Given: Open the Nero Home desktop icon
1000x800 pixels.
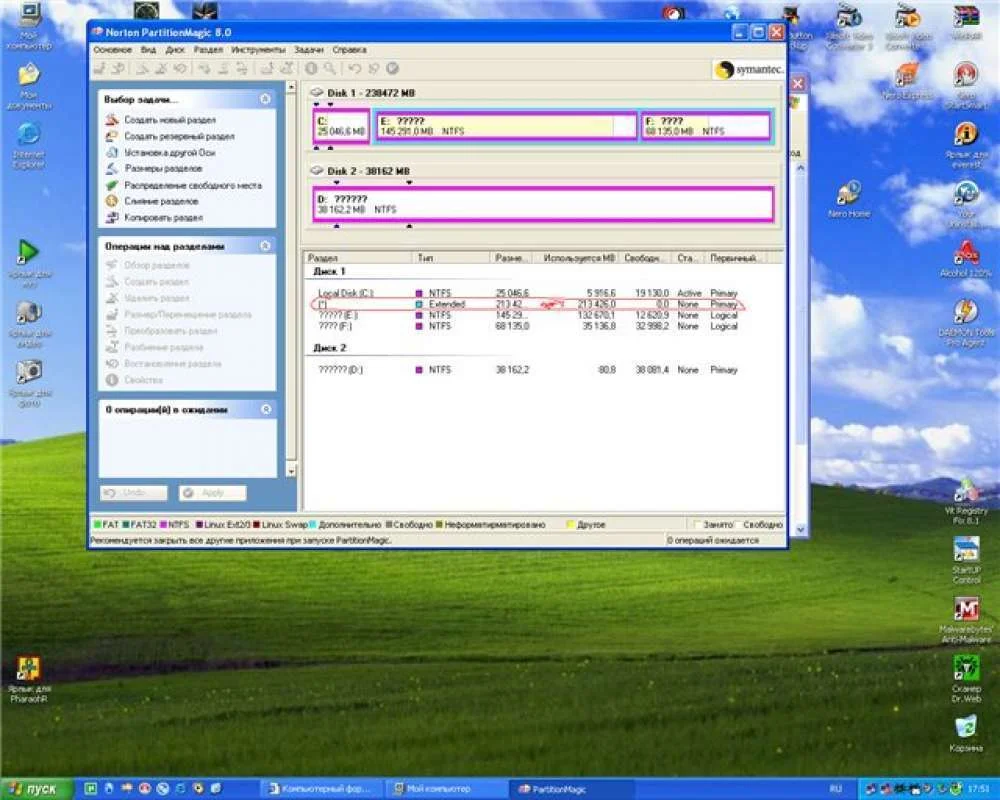Looking at the screenshot, I should click(x=849, y=200).
